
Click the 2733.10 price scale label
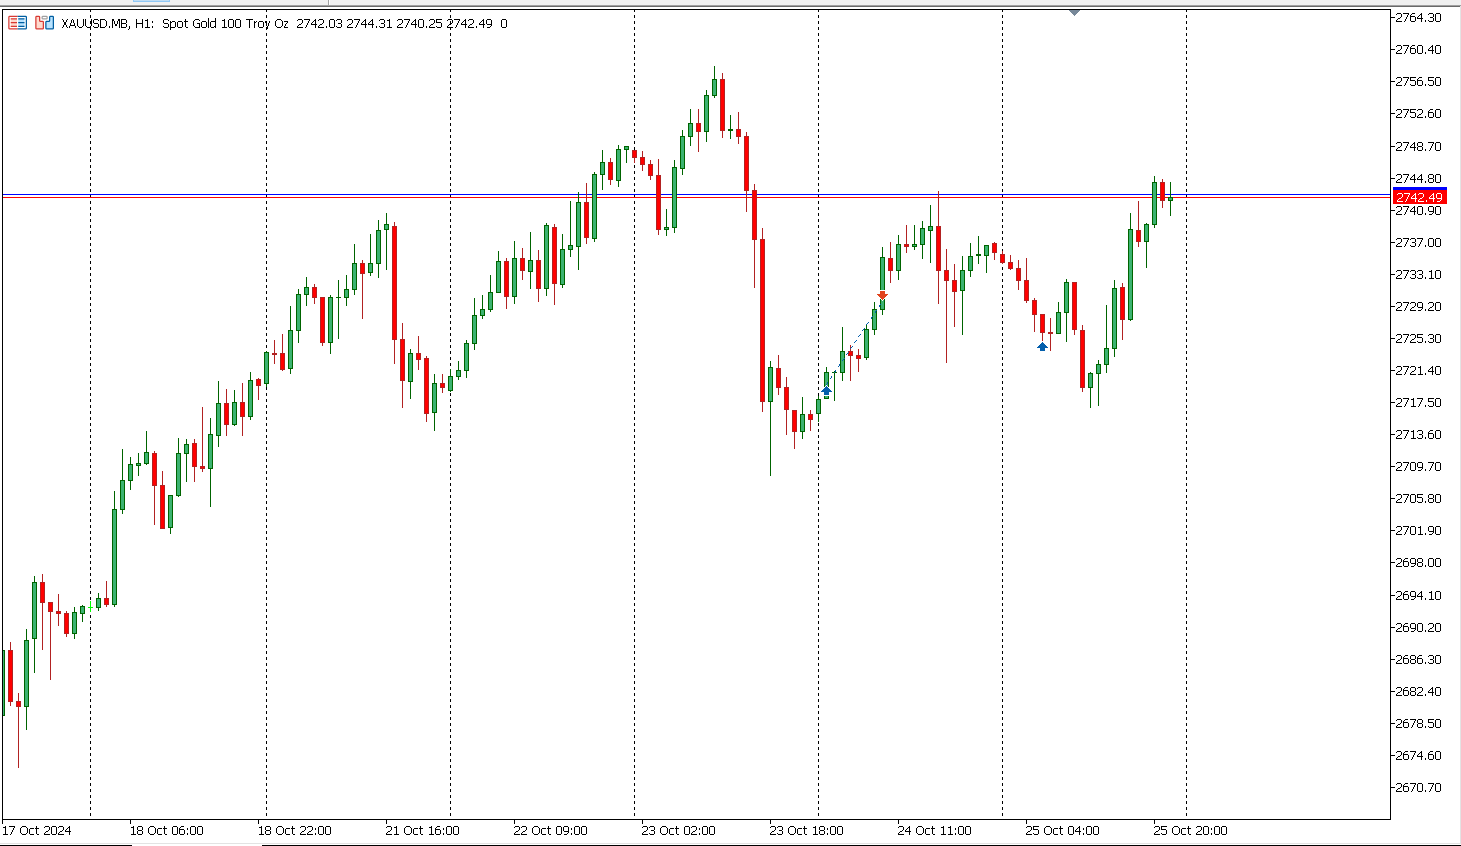[1418, 274]
